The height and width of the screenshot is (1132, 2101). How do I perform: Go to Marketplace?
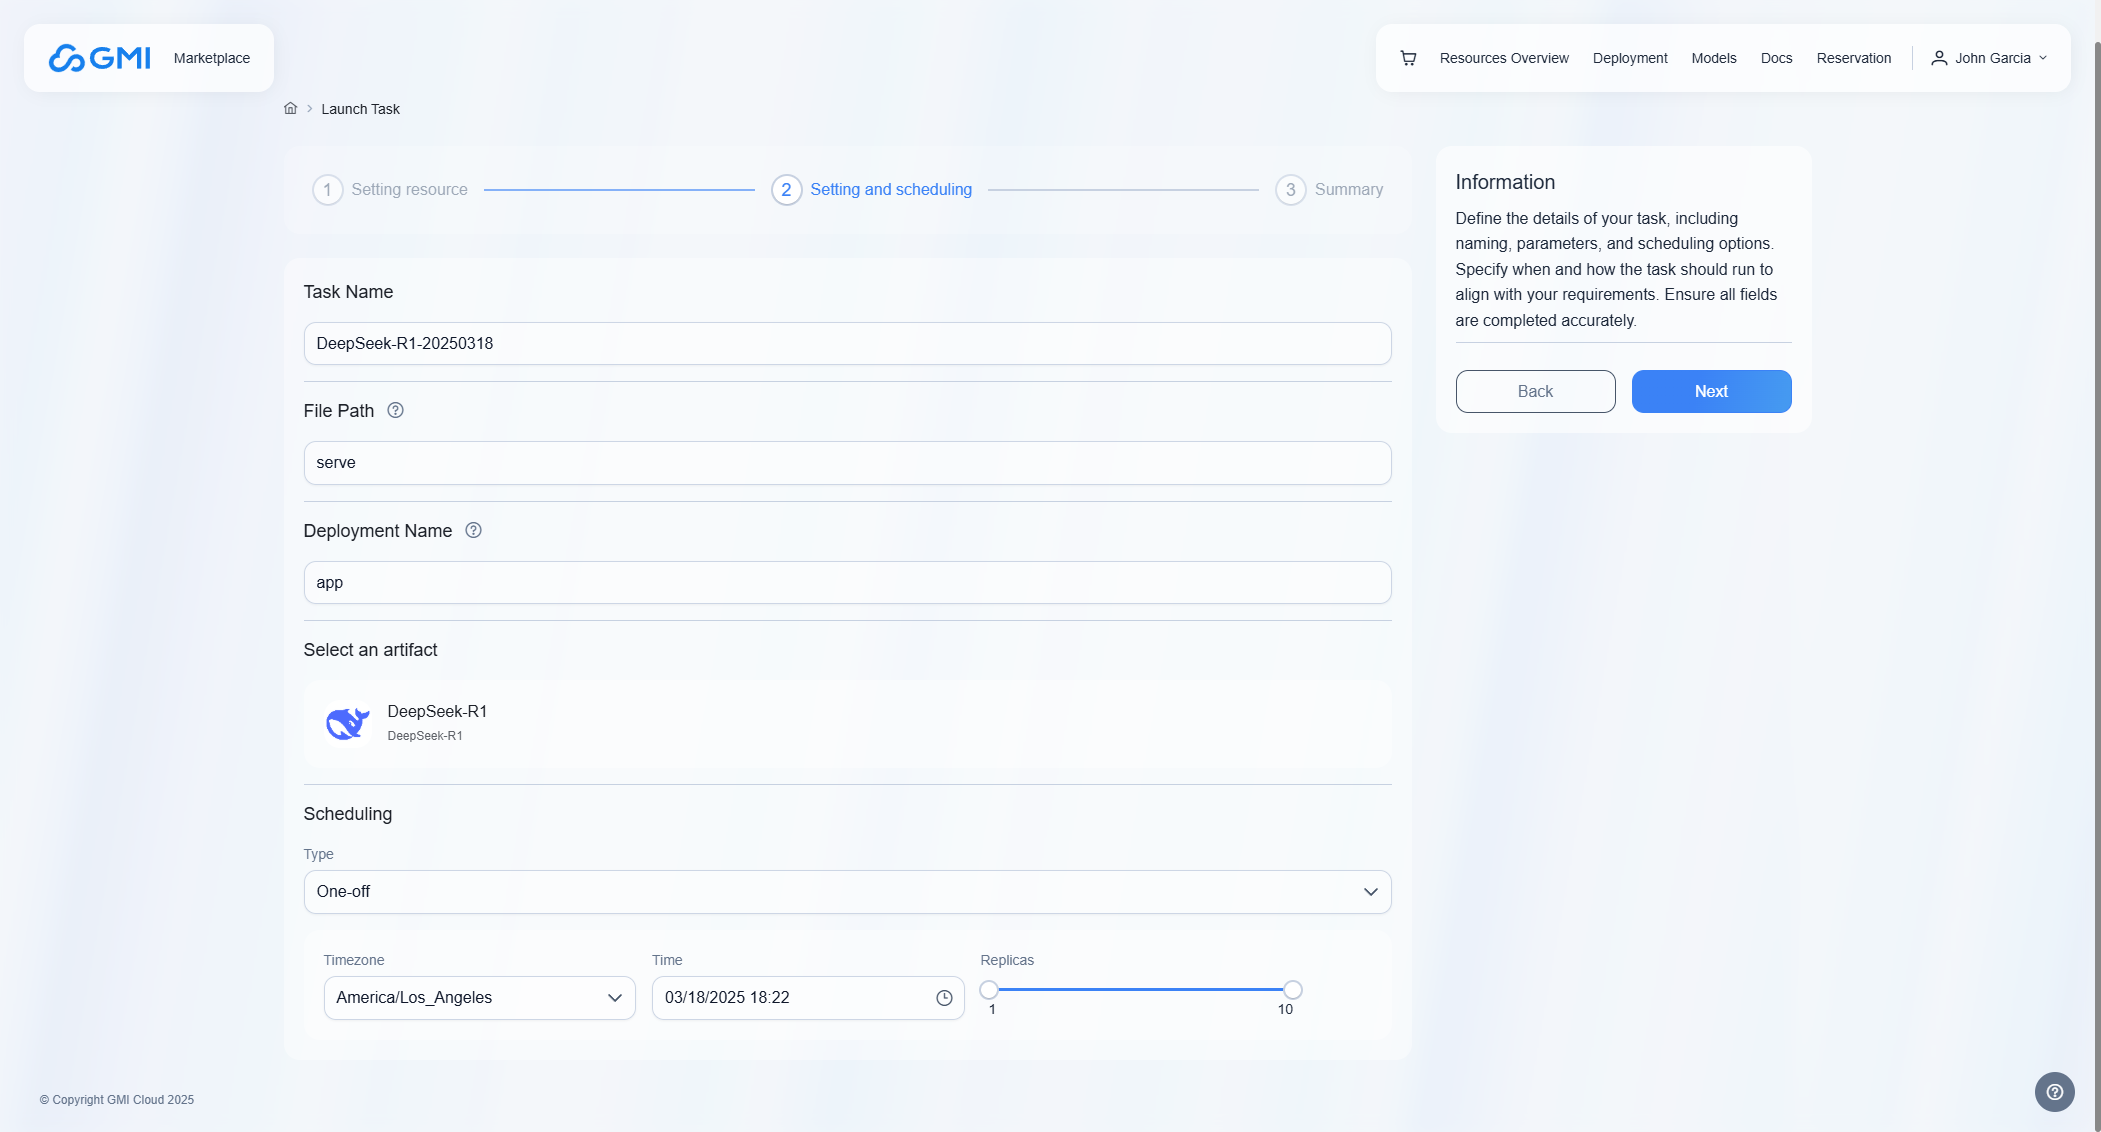point(212,58)
